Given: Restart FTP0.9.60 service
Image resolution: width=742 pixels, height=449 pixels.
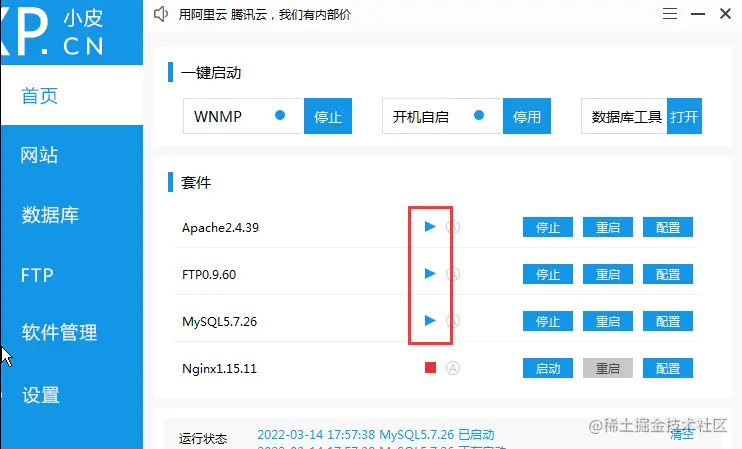Looking at the screenshot, I should point(608,274).
